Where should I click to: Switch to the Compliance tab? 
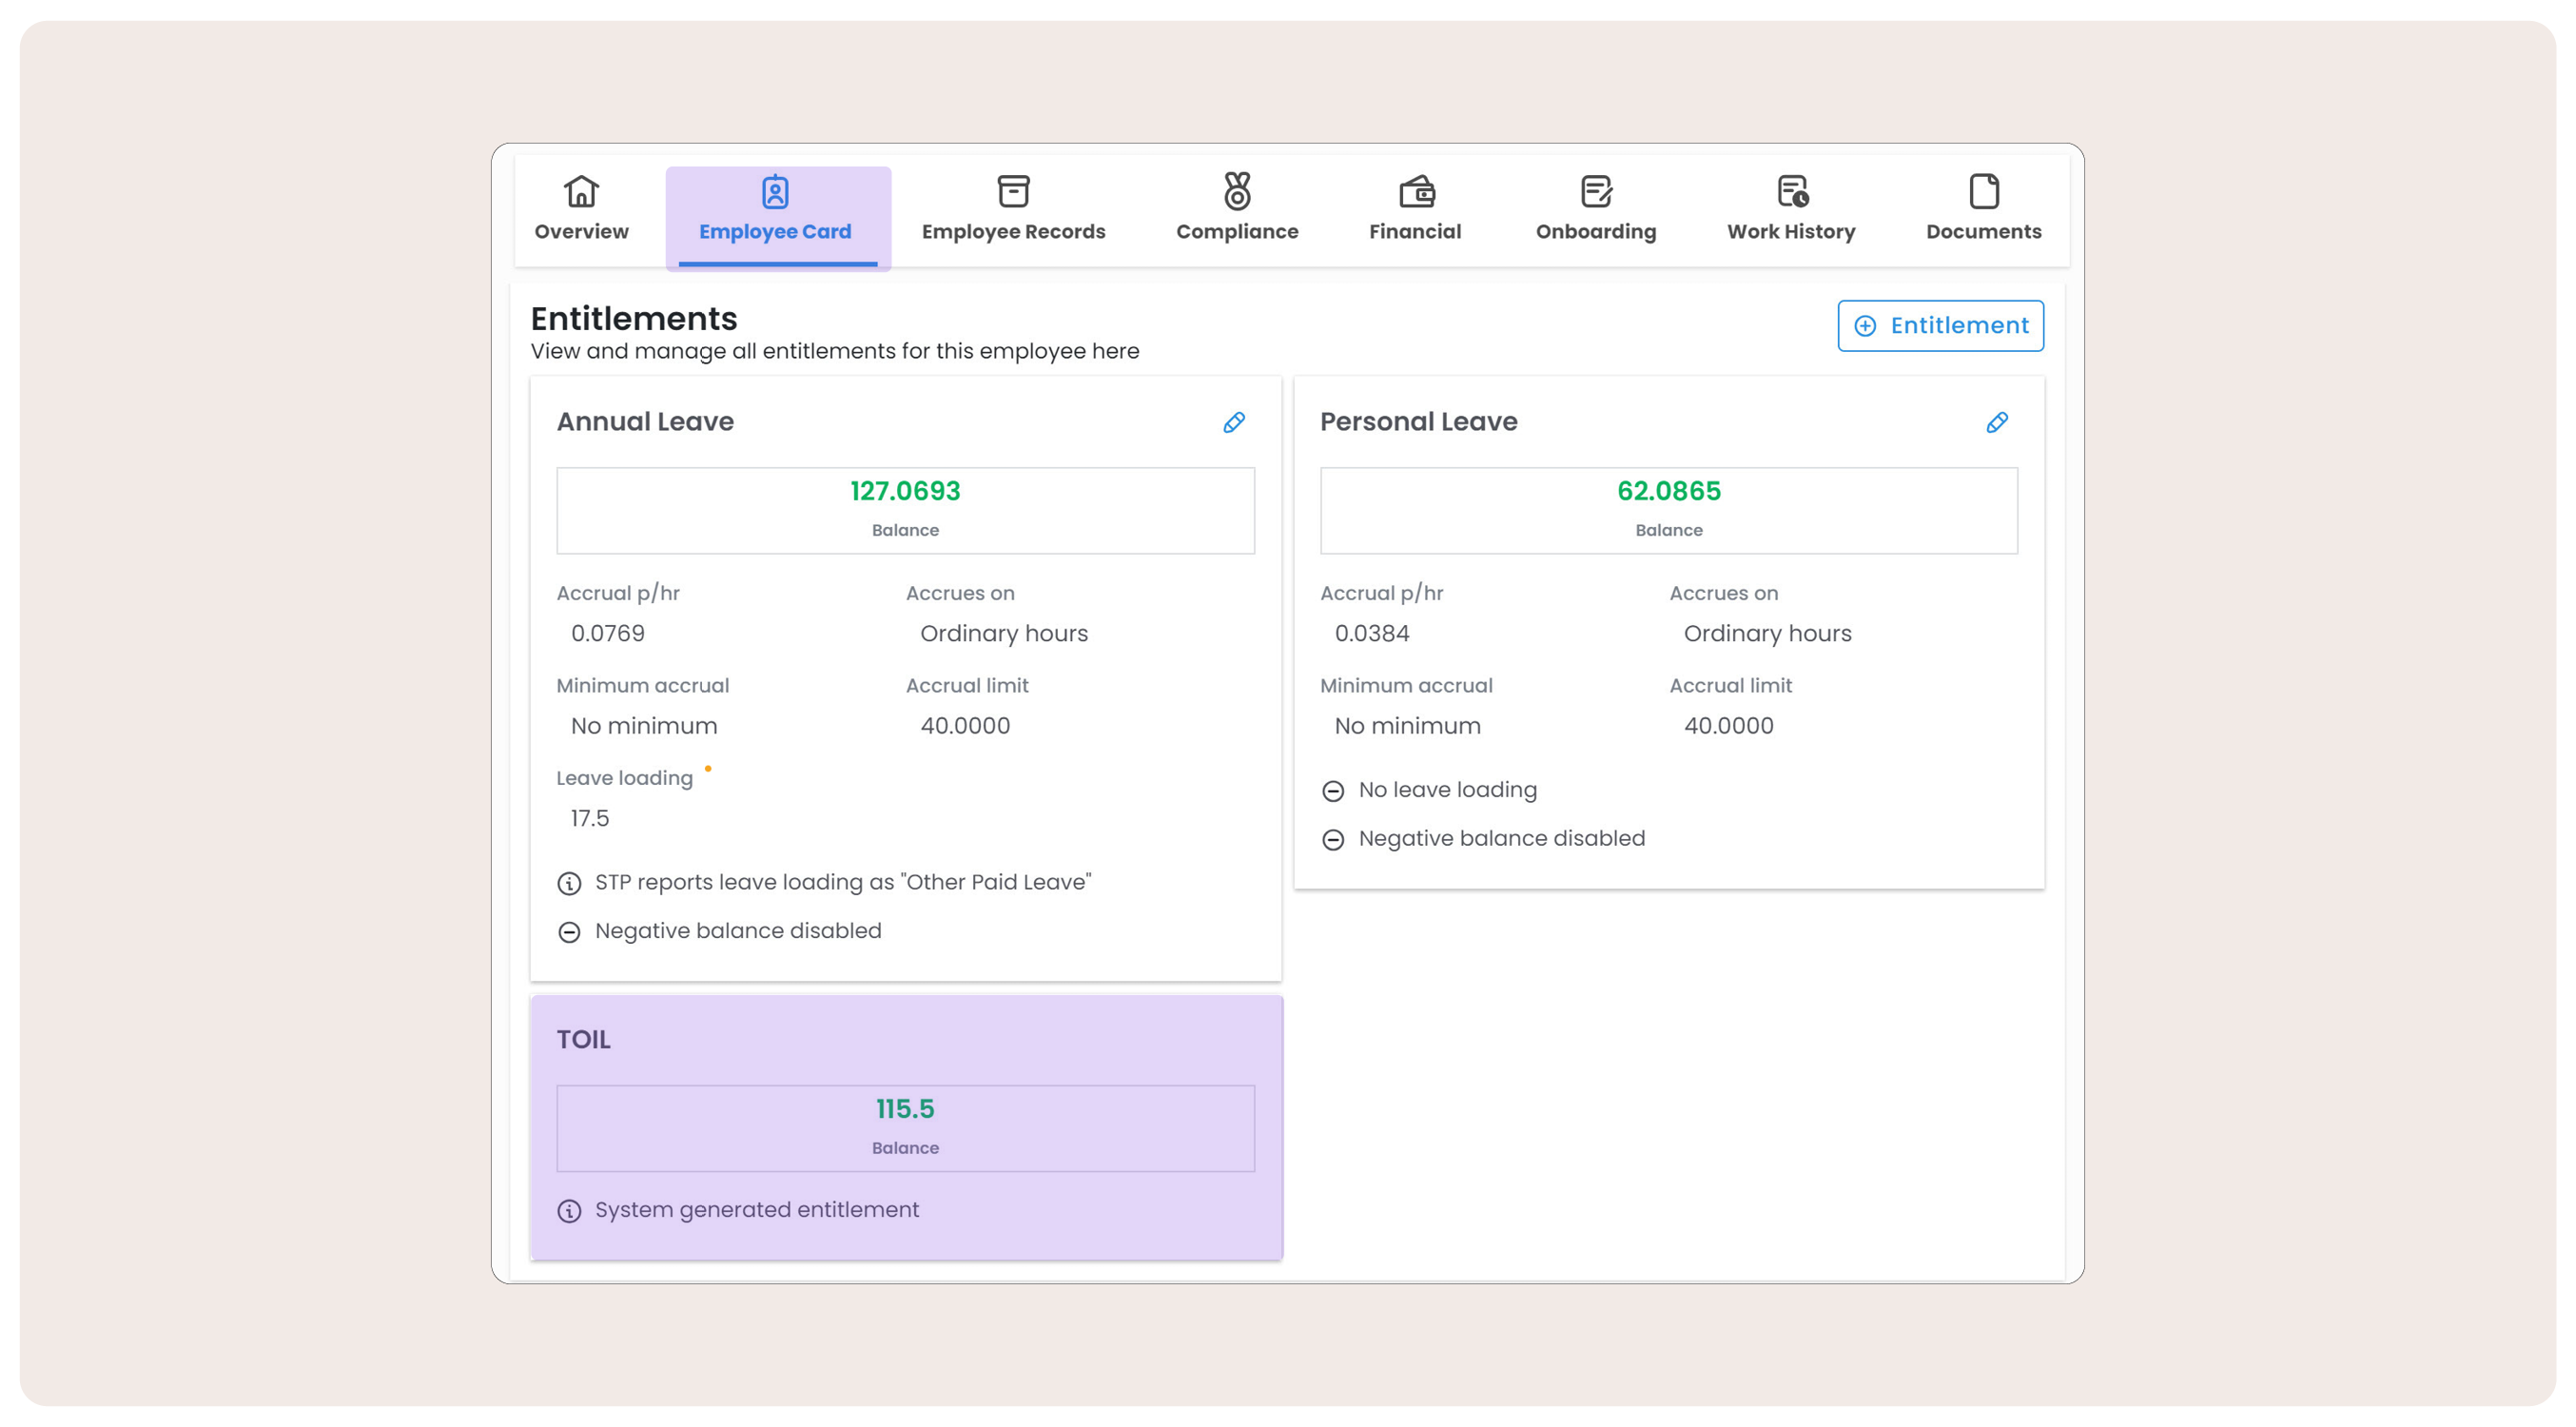click(1237, 231)
